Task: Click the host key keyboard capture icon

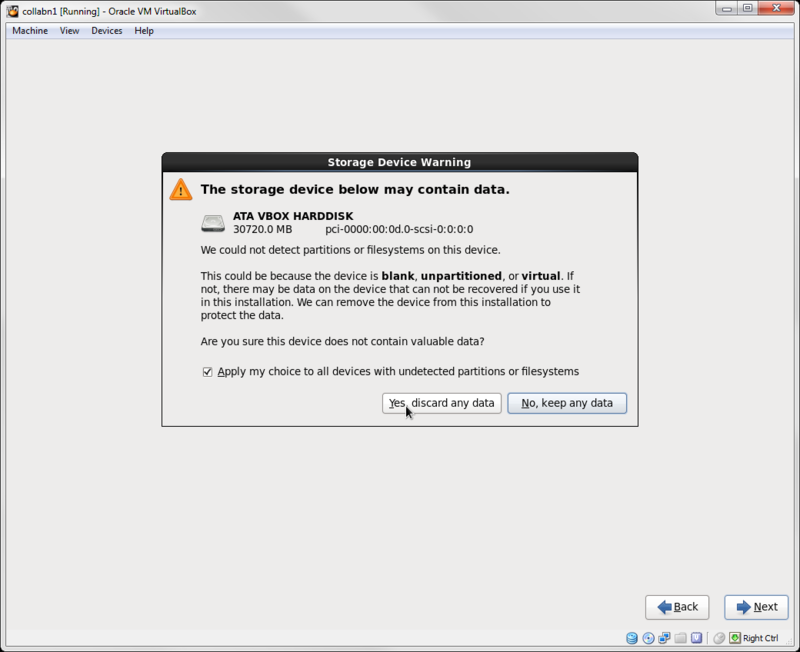Action: (735, 638)
